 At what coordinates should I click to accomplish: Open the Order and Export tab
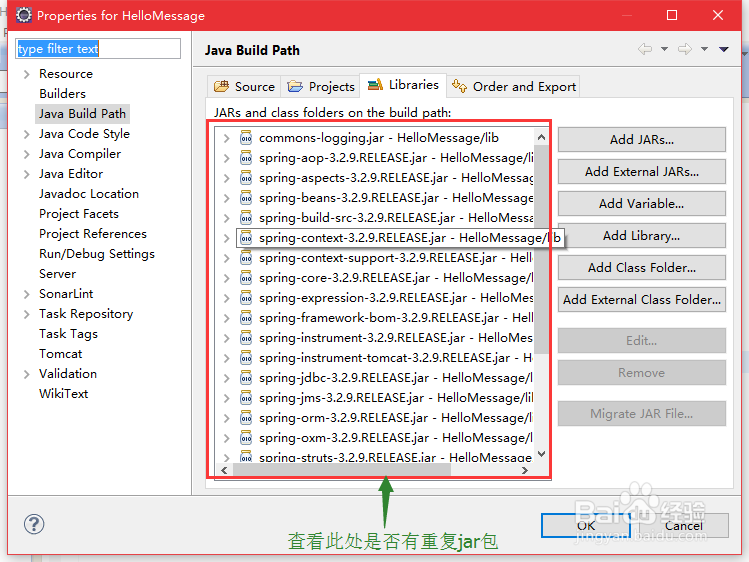pyautogui.click(x=514, y=86)
